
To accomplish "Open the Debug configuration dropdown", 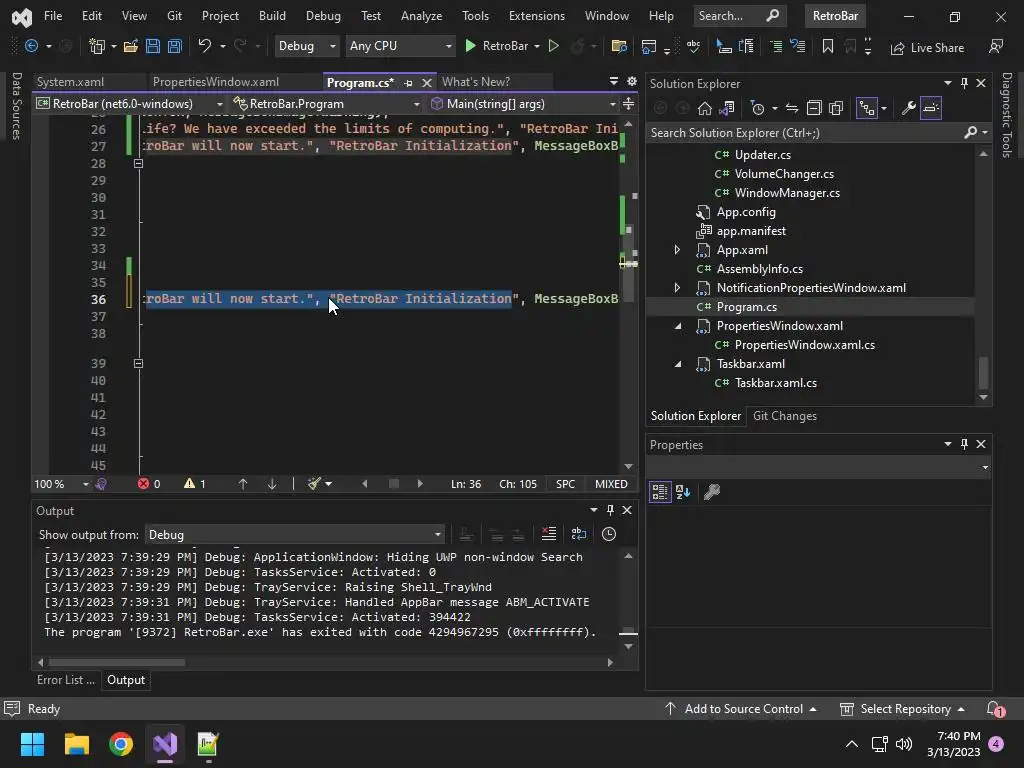I will (x=307, y=46).
